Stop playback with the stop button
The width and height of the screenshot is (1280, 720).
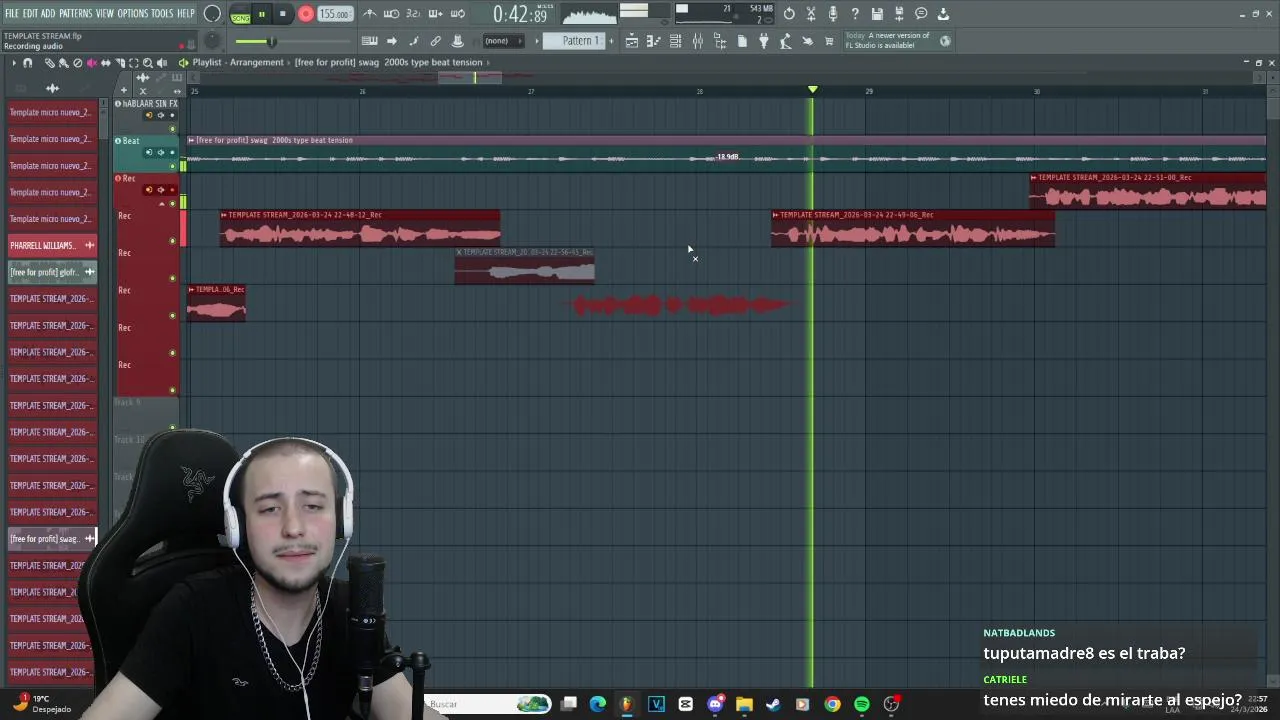tap(283, 14)
